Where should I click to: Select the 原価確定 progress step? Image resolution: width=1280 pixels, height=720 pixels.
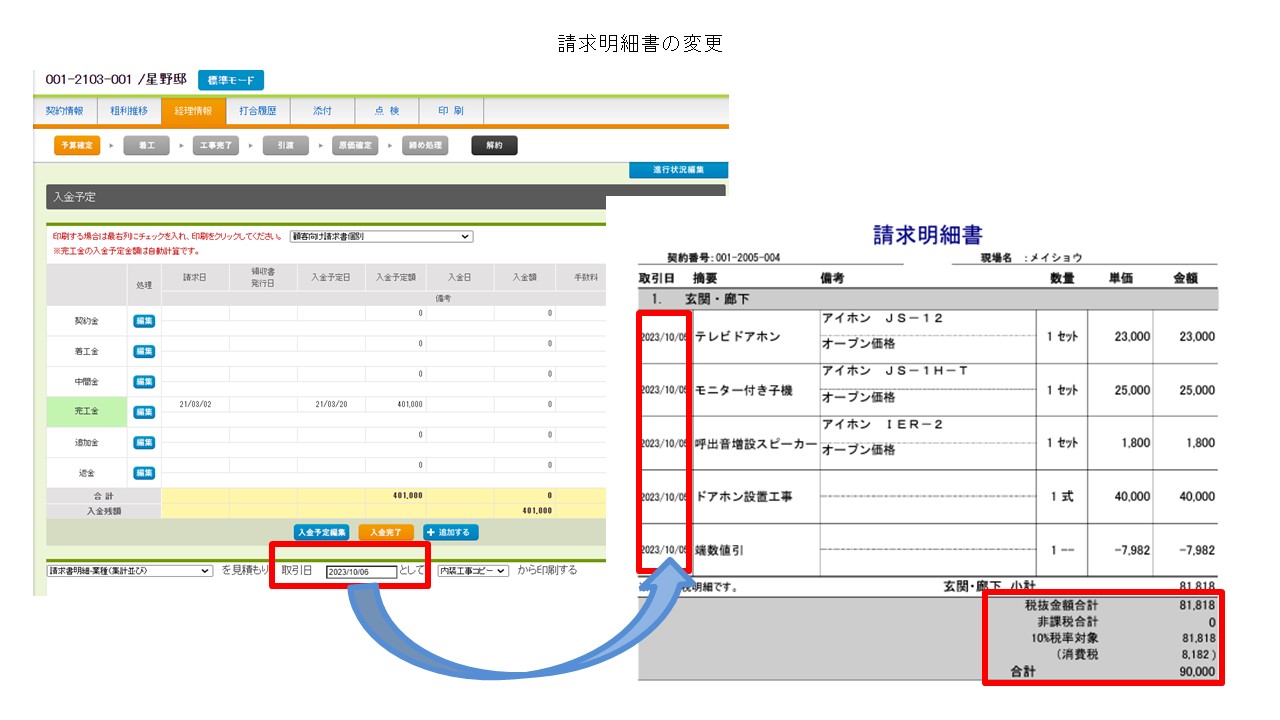[x=355, y=146]
